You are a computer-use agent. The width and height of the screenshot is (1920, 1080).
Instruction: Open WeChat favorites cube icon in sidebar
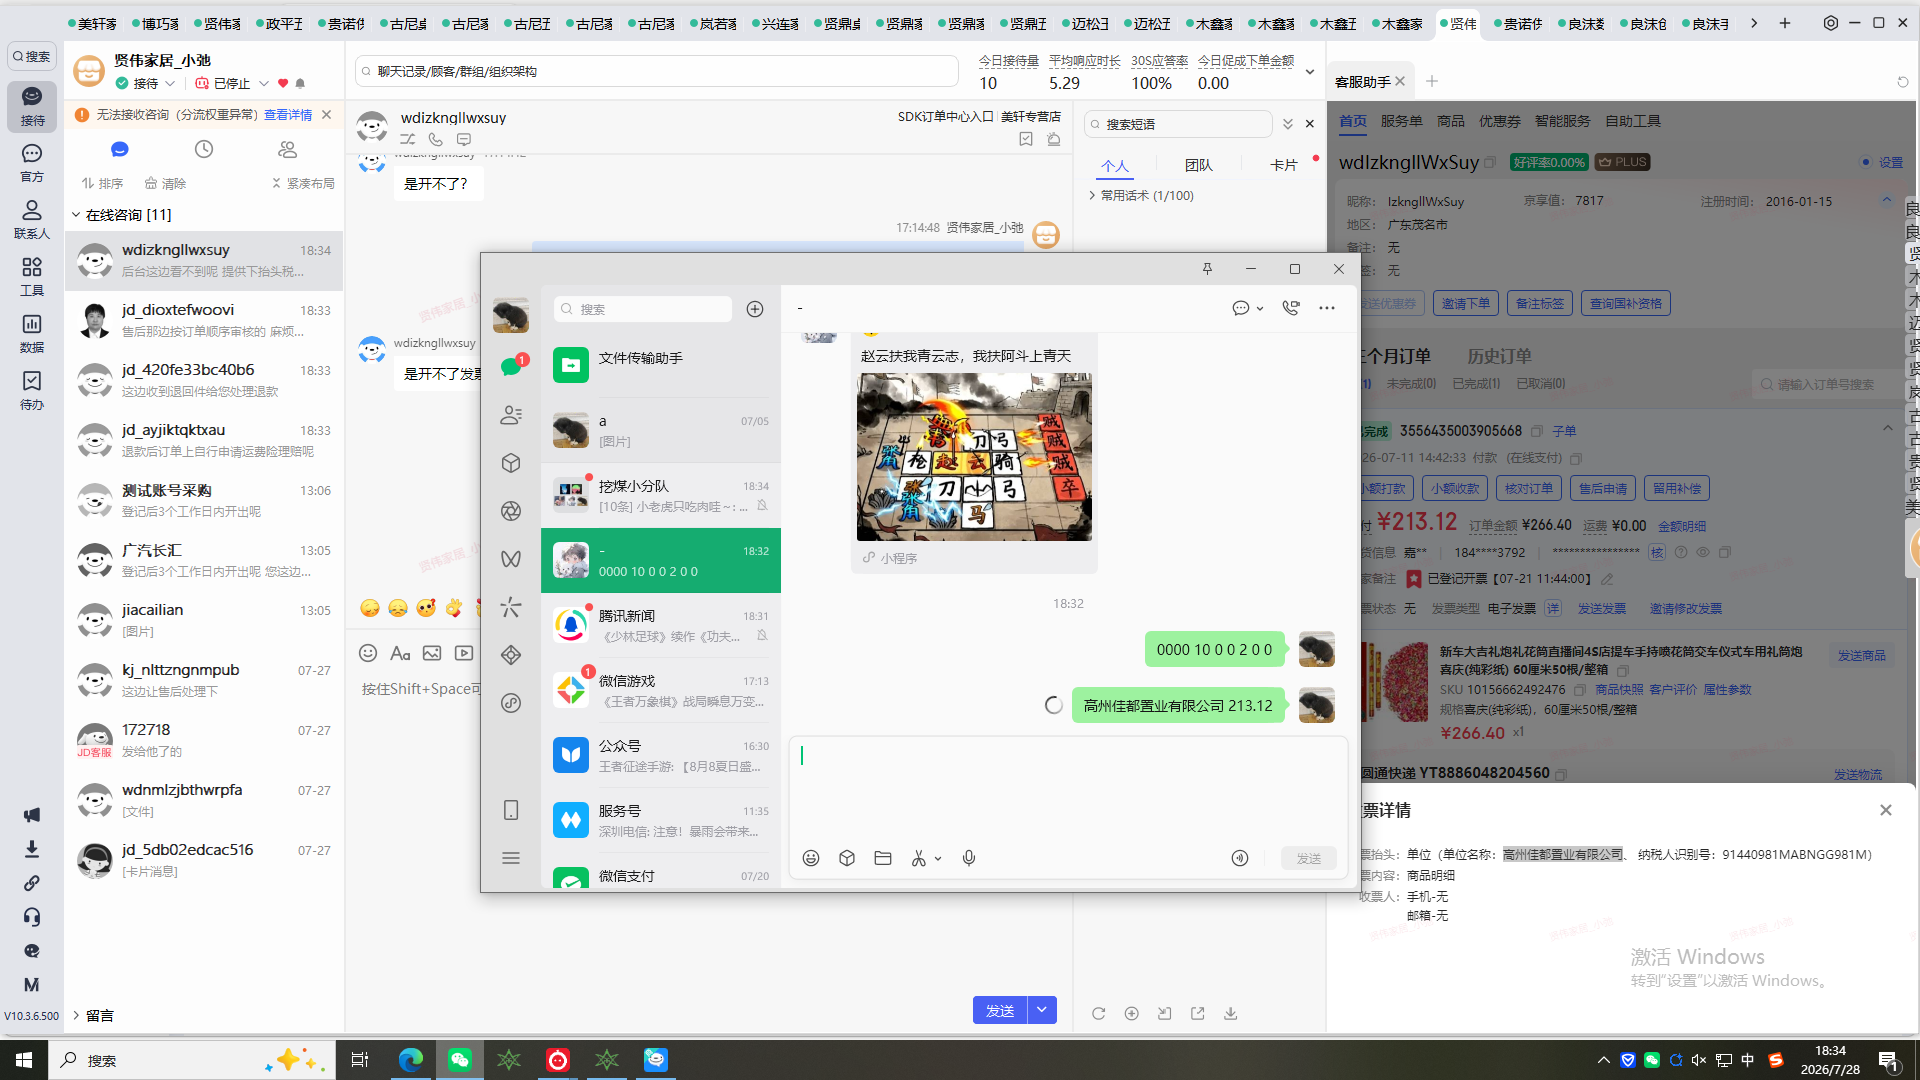pos(511,463)
